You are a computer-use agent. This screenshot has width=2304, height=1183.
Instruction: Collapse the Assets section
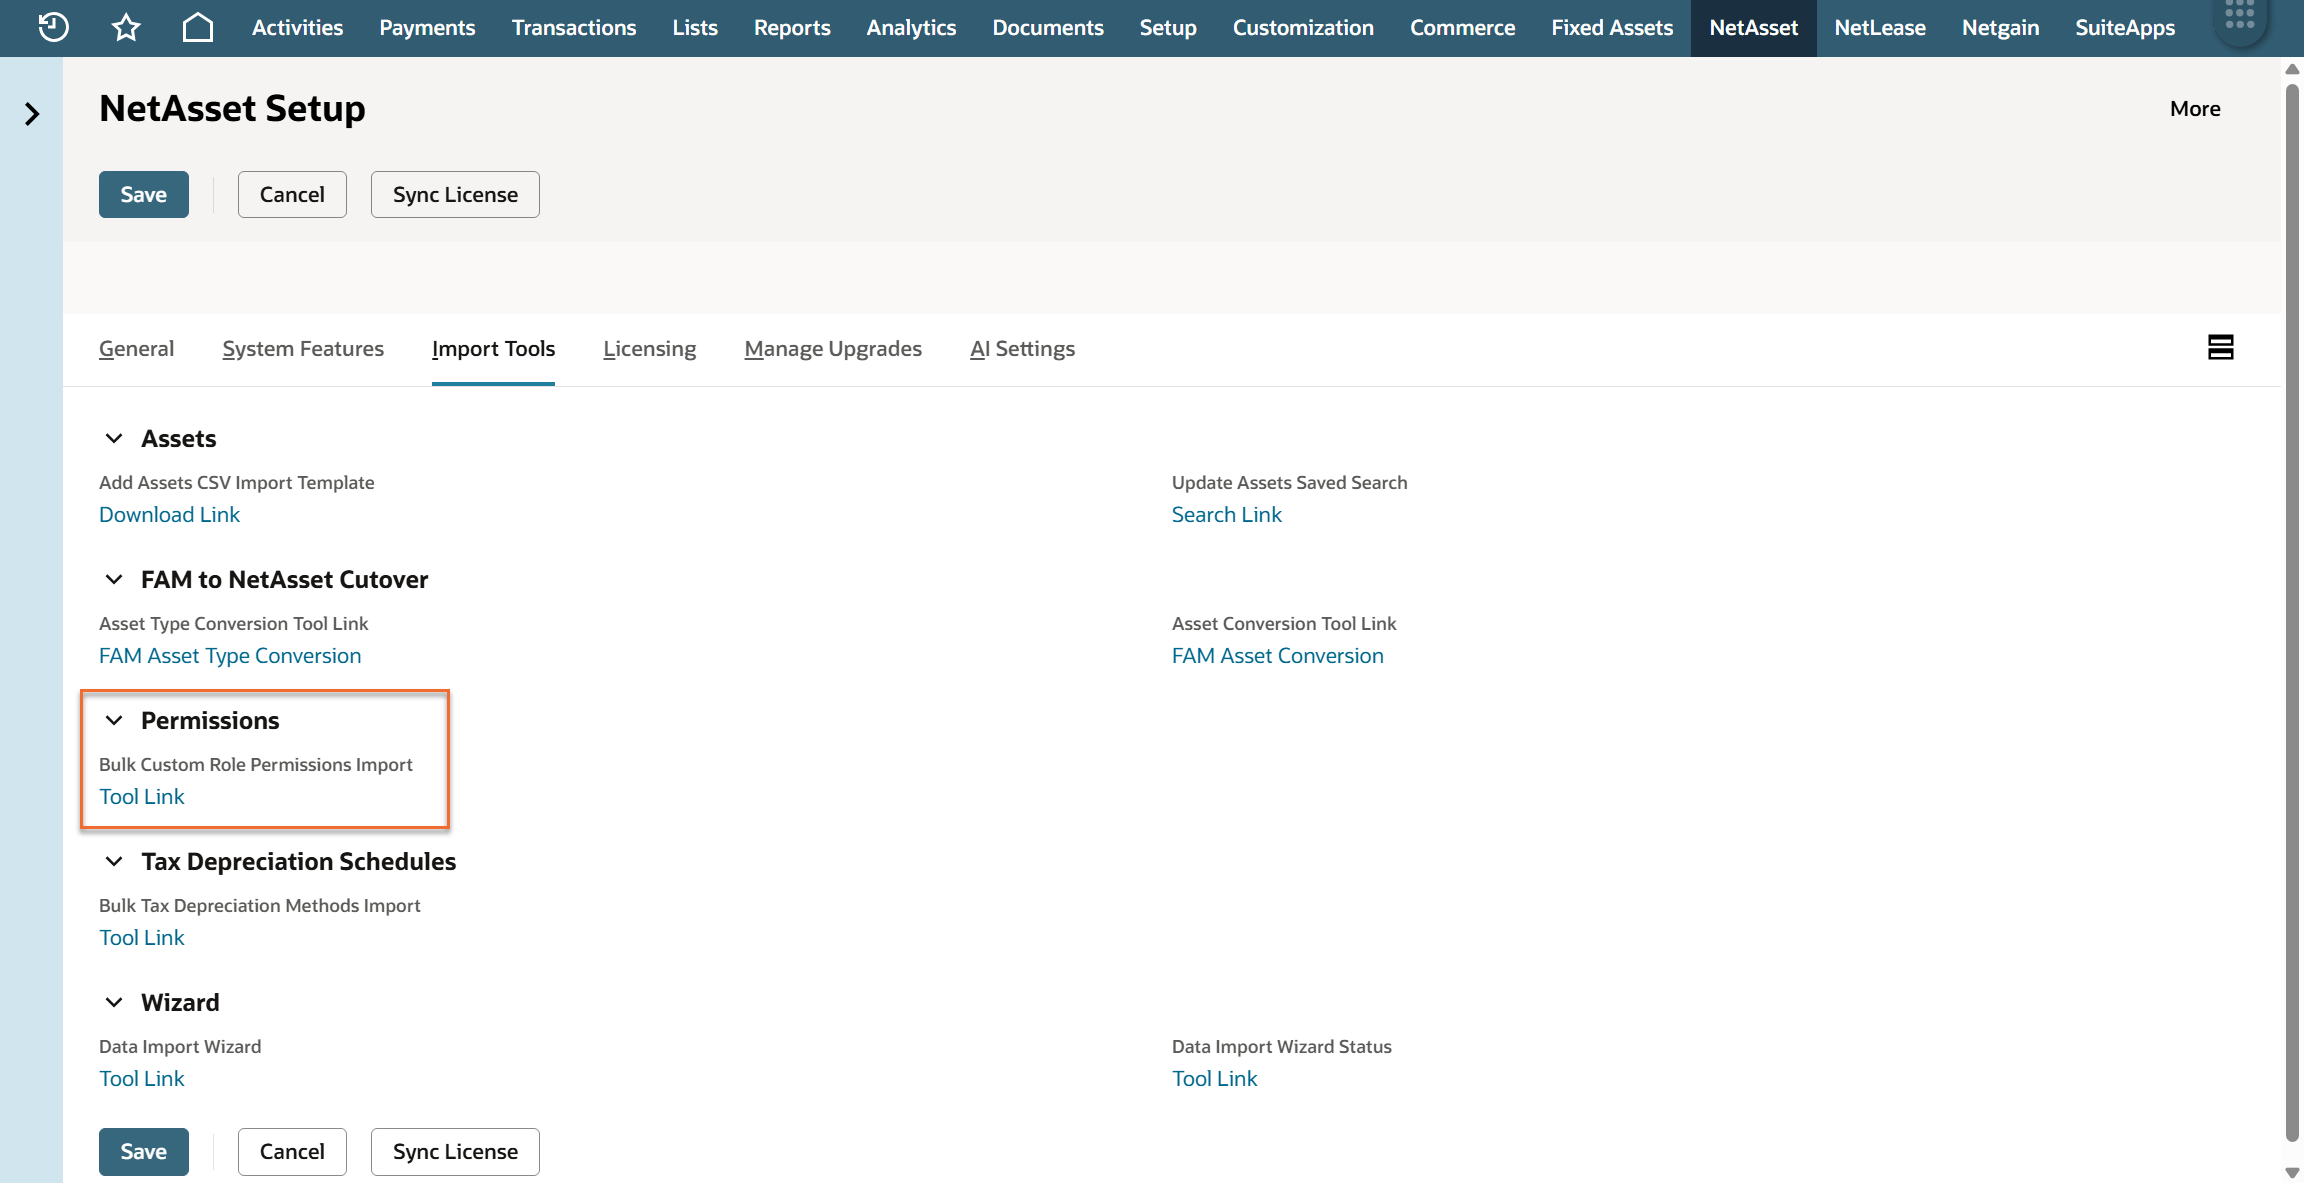(114, 438)
